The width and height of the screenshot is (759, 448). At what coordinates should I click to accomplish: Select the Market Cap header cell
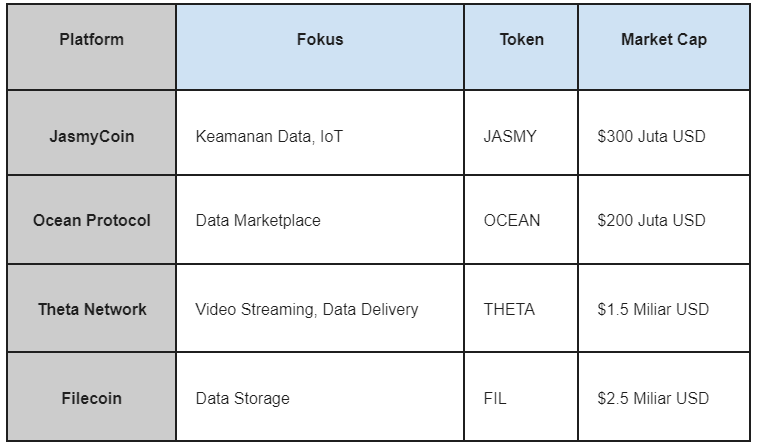(x=664, y=47)
